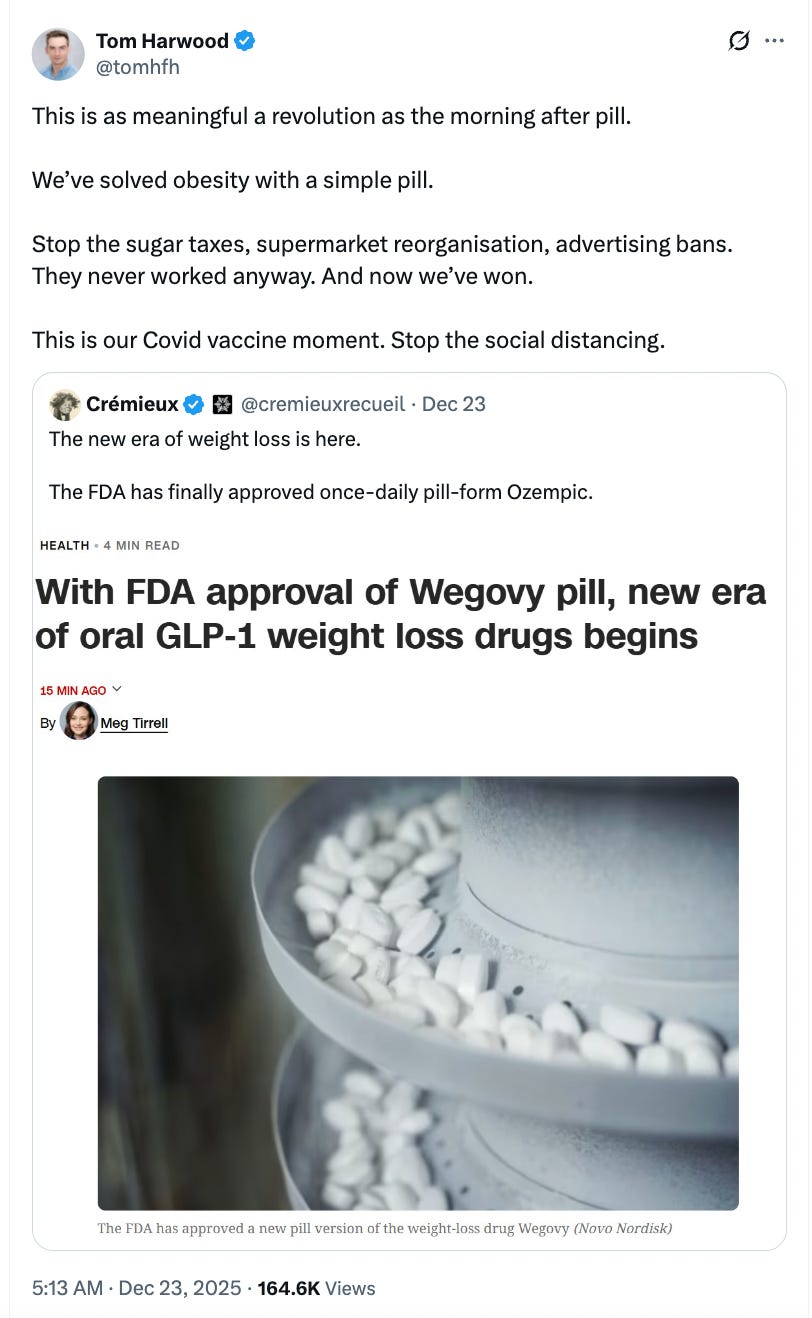Open the @tomhfh handle
The image size is (812, 1318).
point(138,67)
